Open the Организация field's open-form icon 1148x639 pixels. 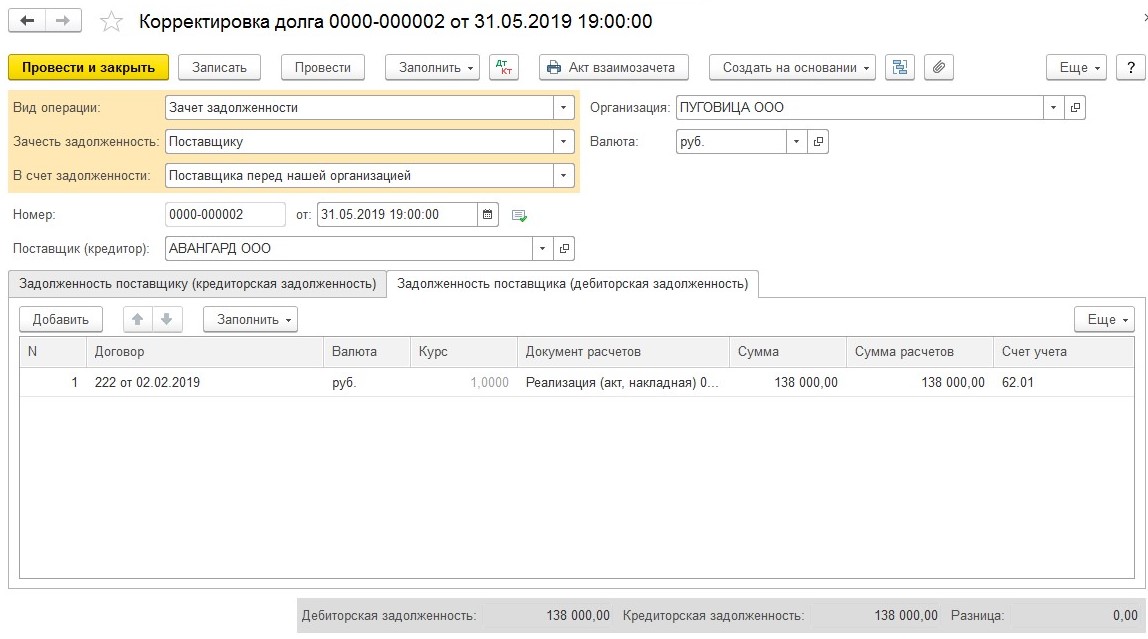1075,107
